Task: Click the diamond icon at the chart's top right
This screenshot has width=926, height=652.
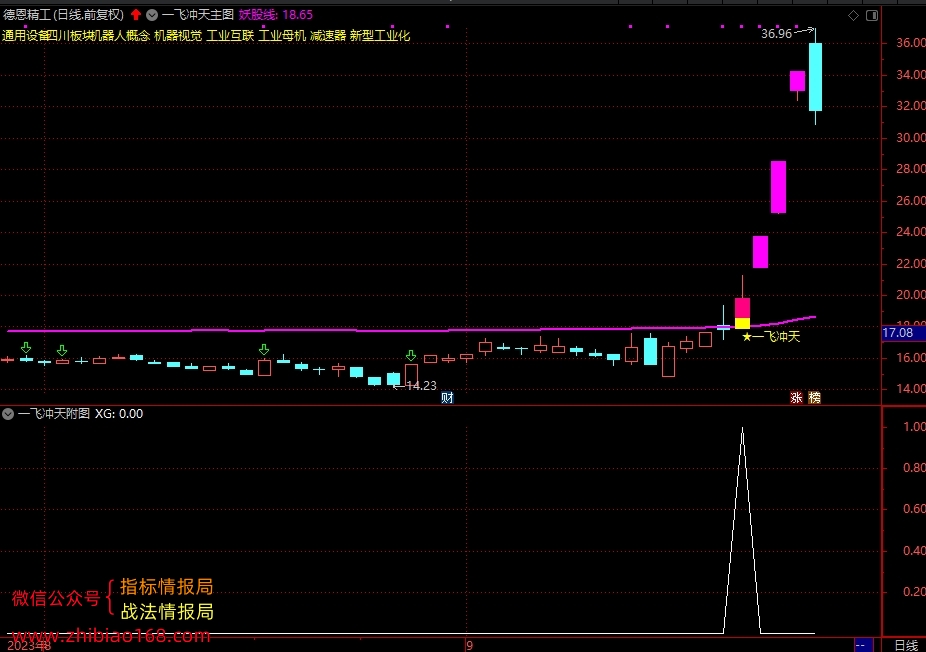Action: tap(853, 15)
